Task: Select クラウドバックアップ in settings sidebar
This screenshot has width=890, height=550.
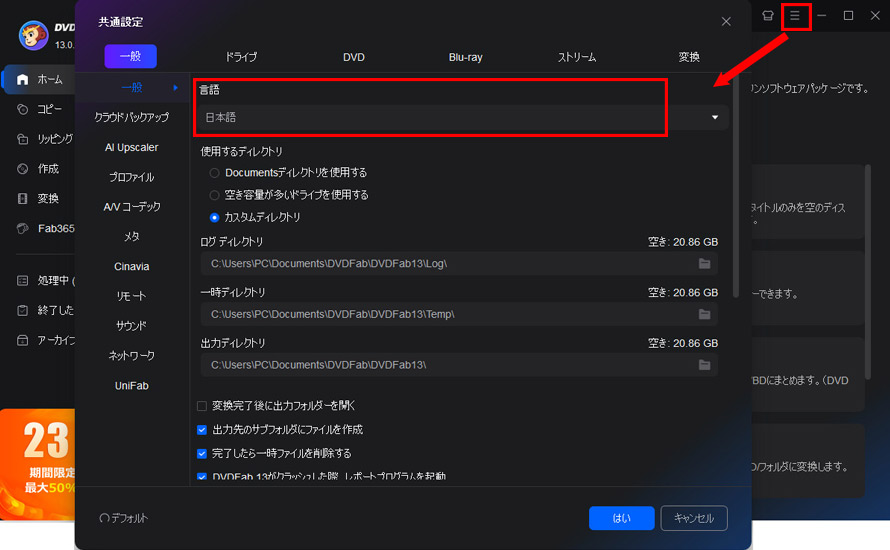Action: (x=132, y=117)
